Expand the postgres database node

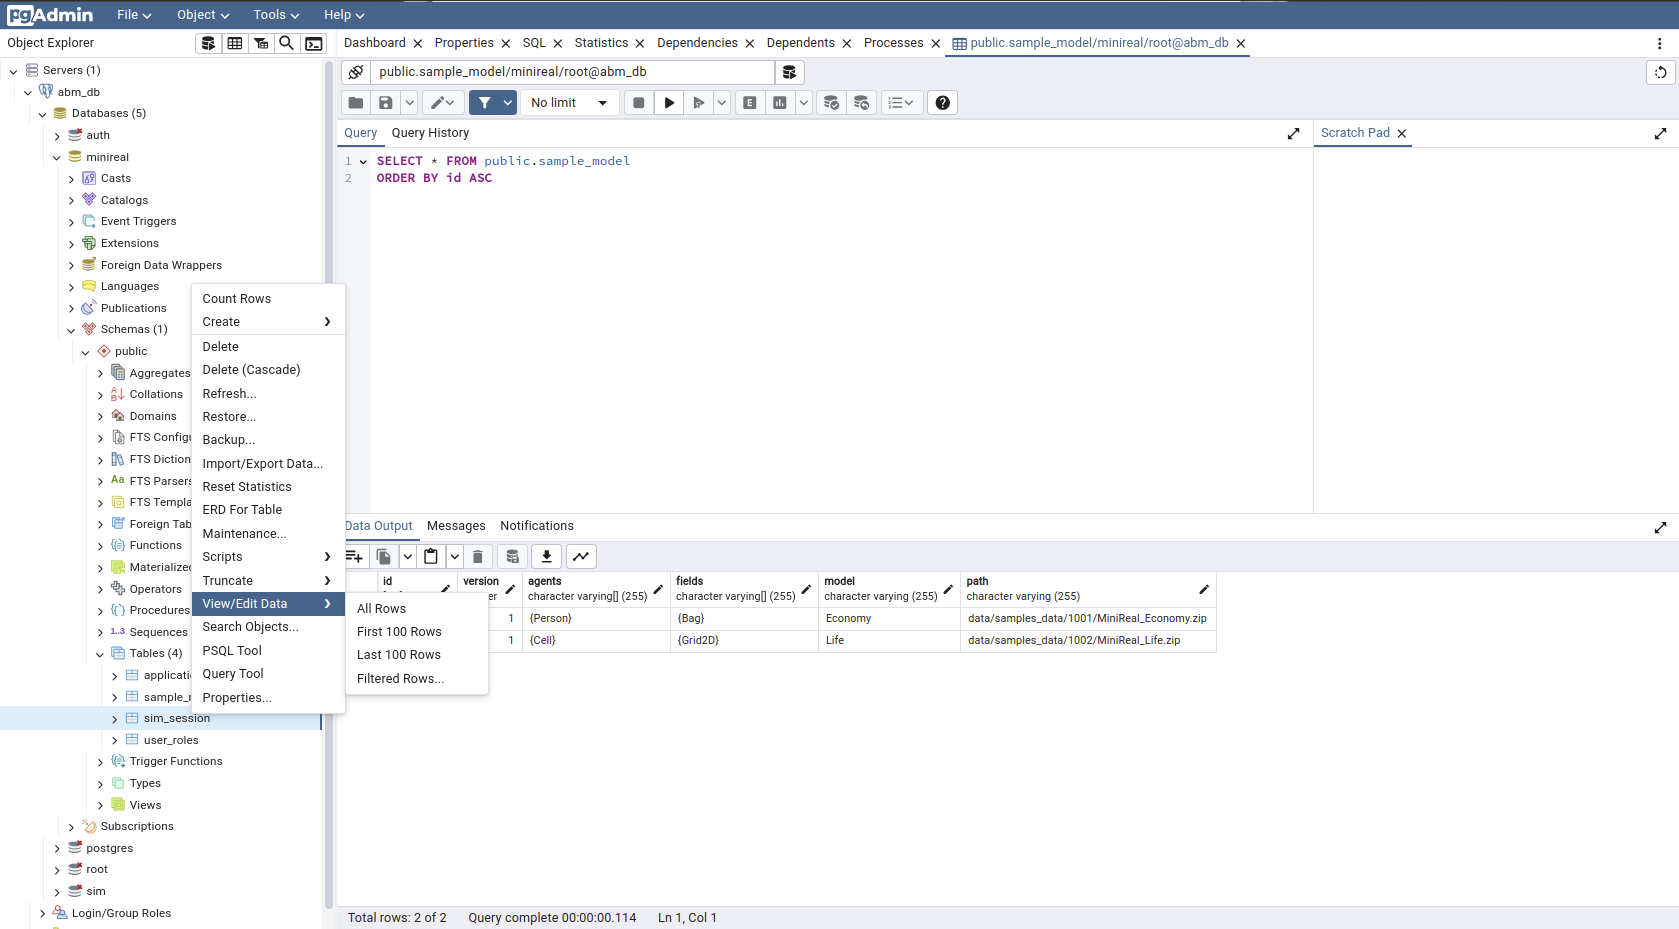pos(57,849)
